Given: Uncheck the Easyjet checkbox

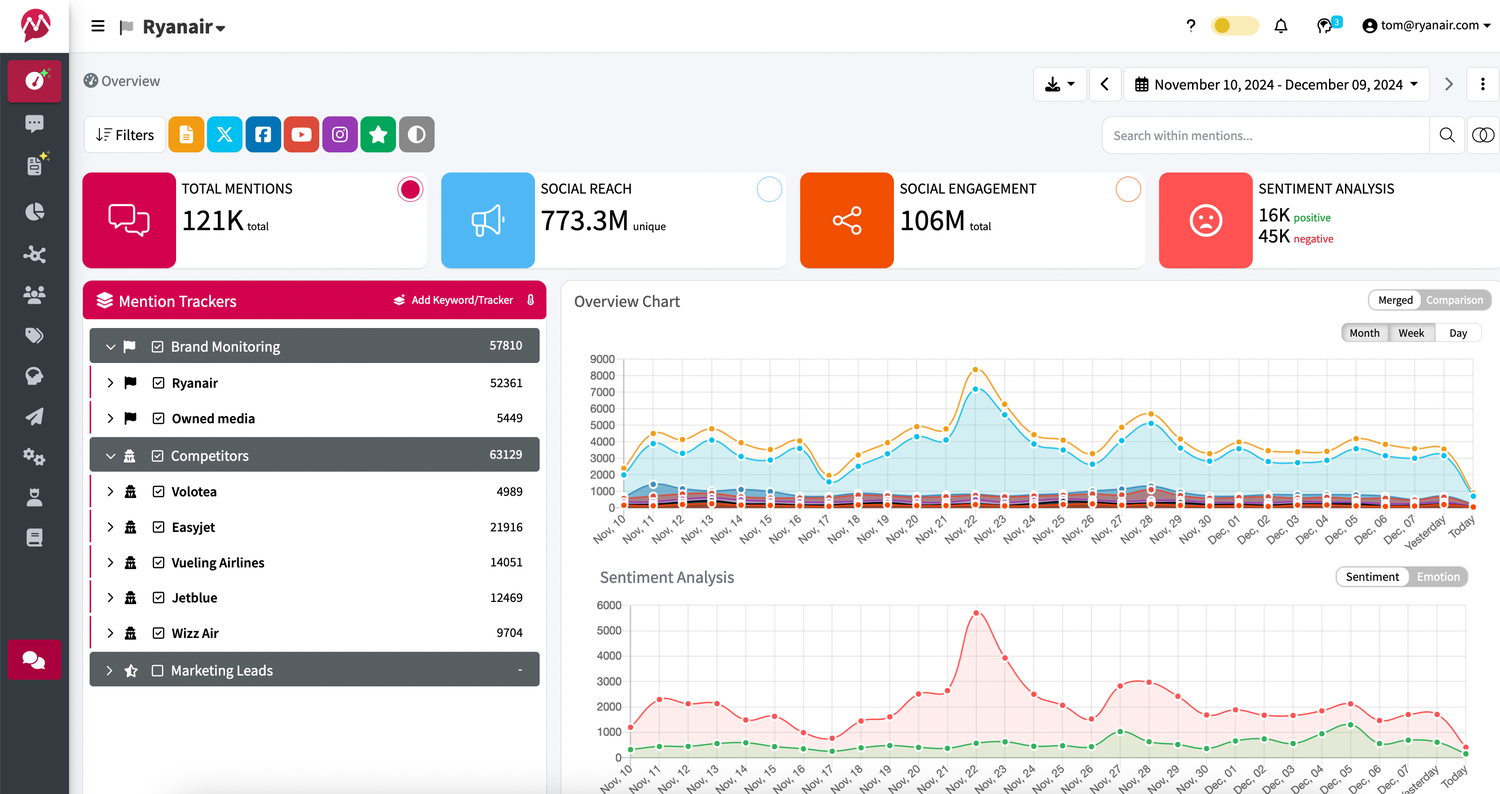Looking at the screenshot, I should point(157,527).
